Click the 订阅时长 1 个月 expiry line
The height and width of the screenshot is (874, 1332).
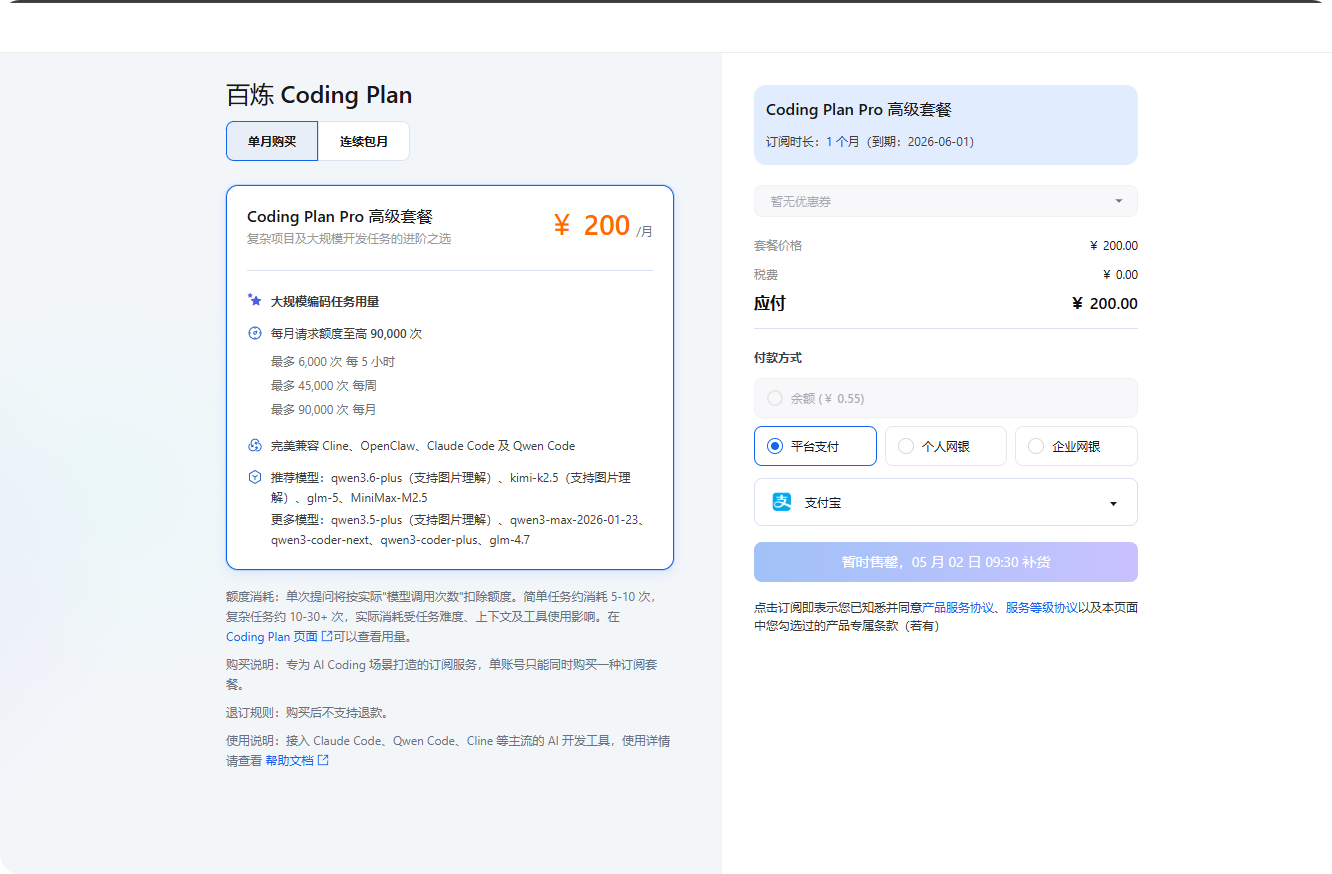tap(870, 142)
